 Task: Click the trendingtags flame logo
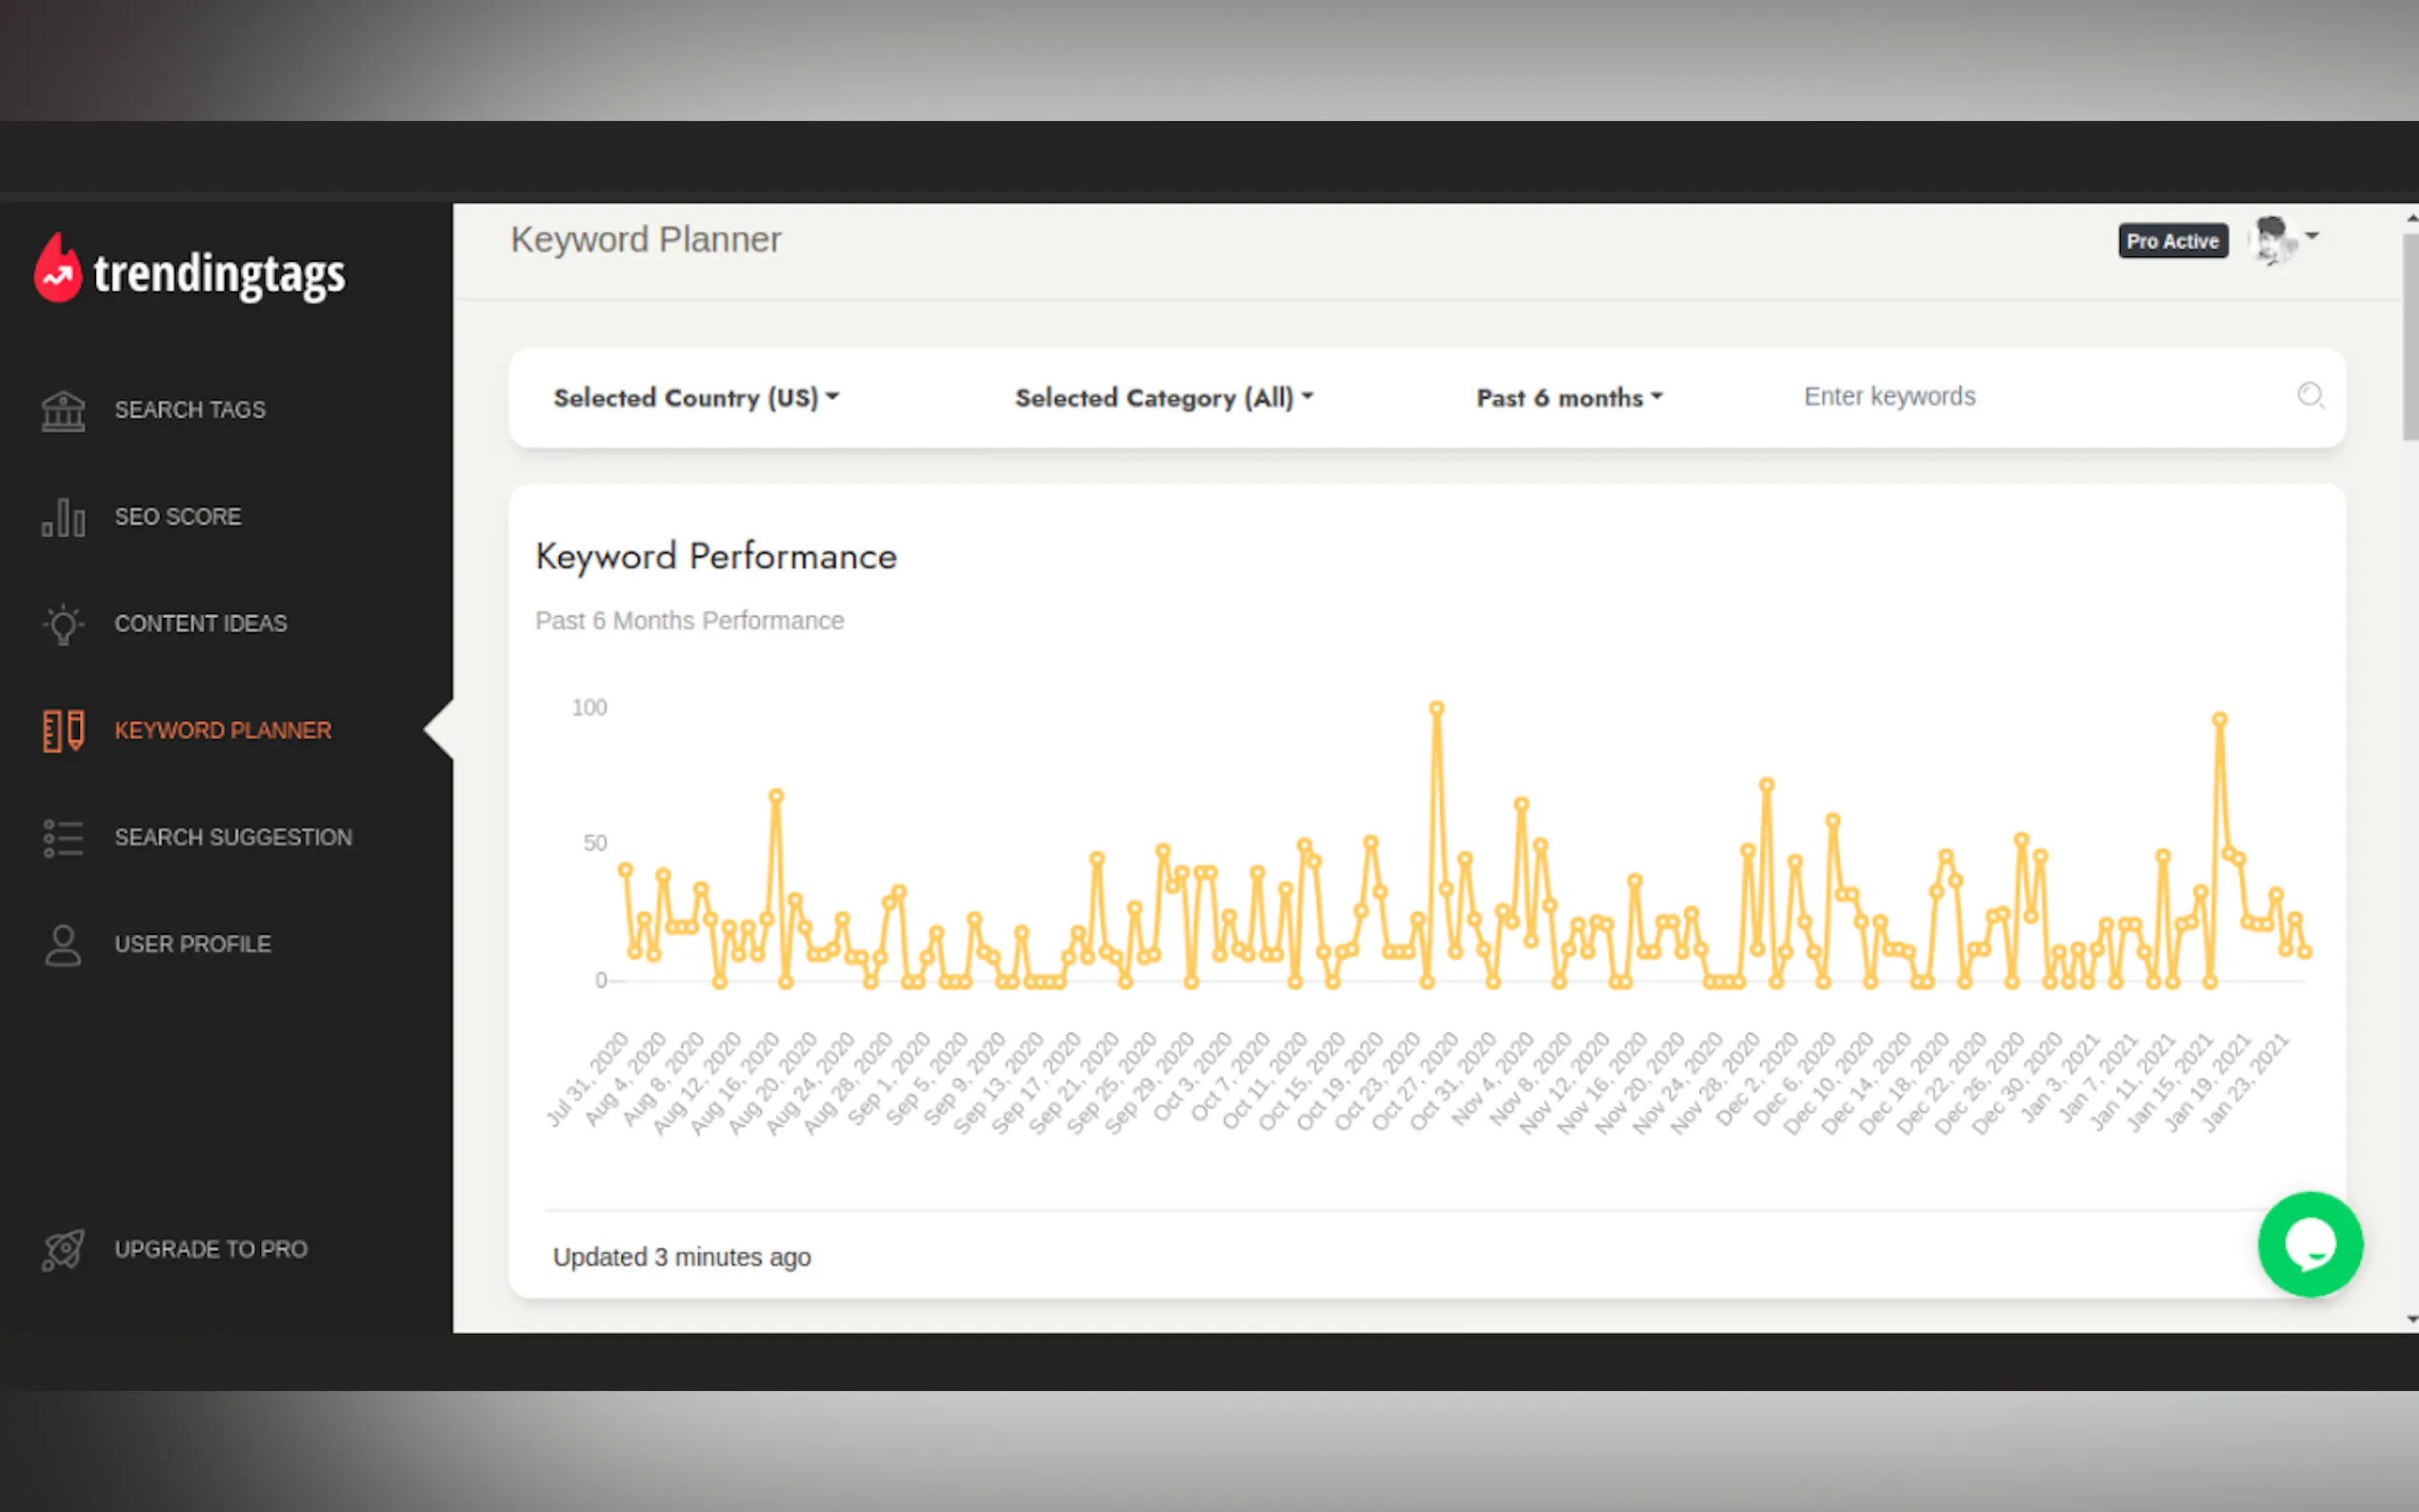[x=57, y=268]
